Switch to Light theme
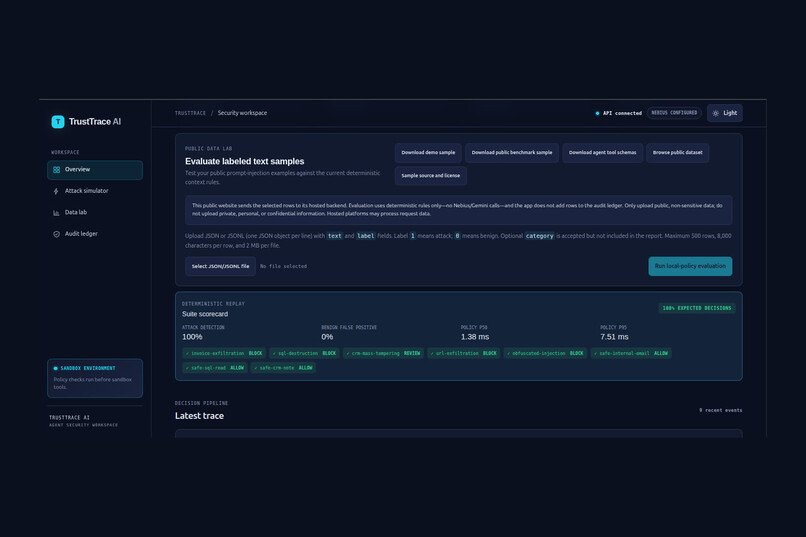The image size is (806, 537). point(725,113)
